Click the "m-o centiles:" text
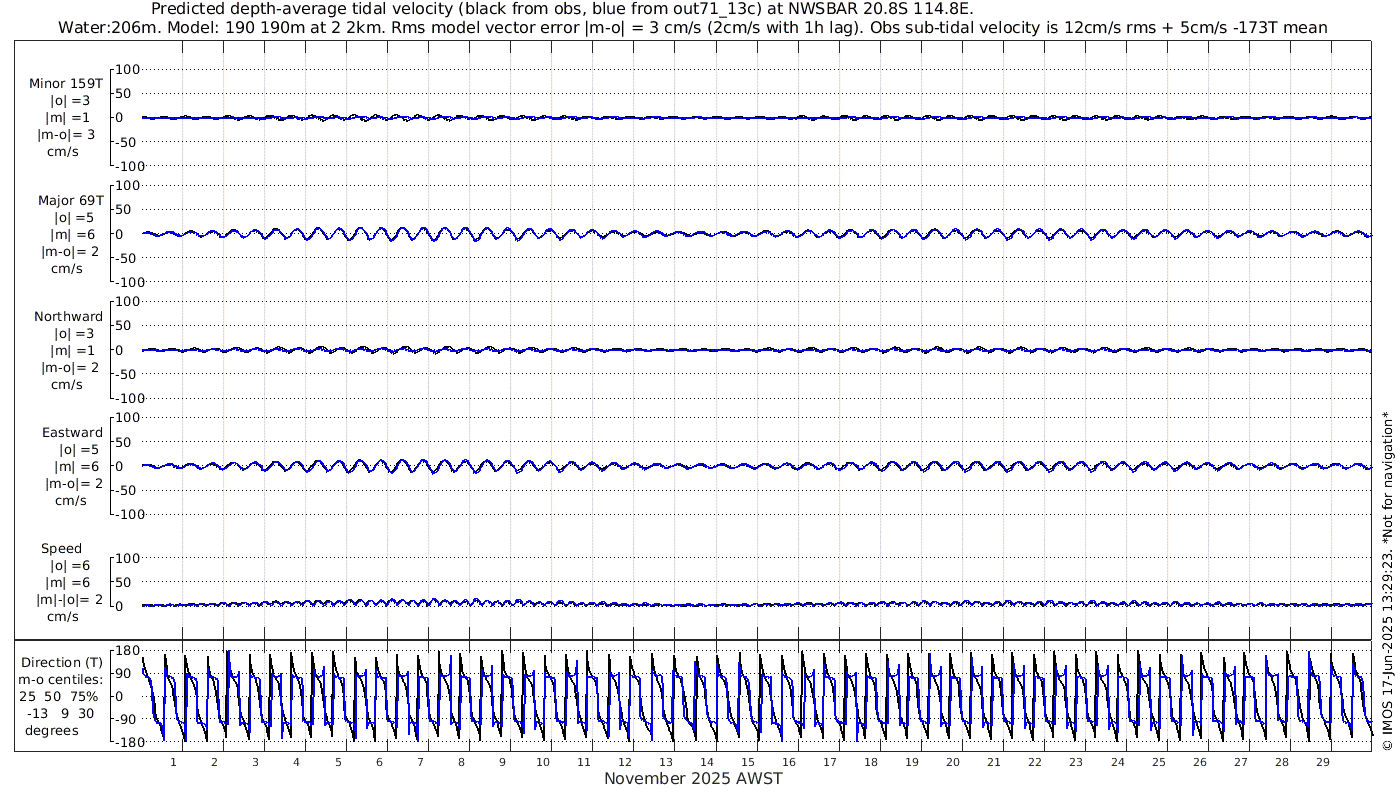 (x=61, y=679)
